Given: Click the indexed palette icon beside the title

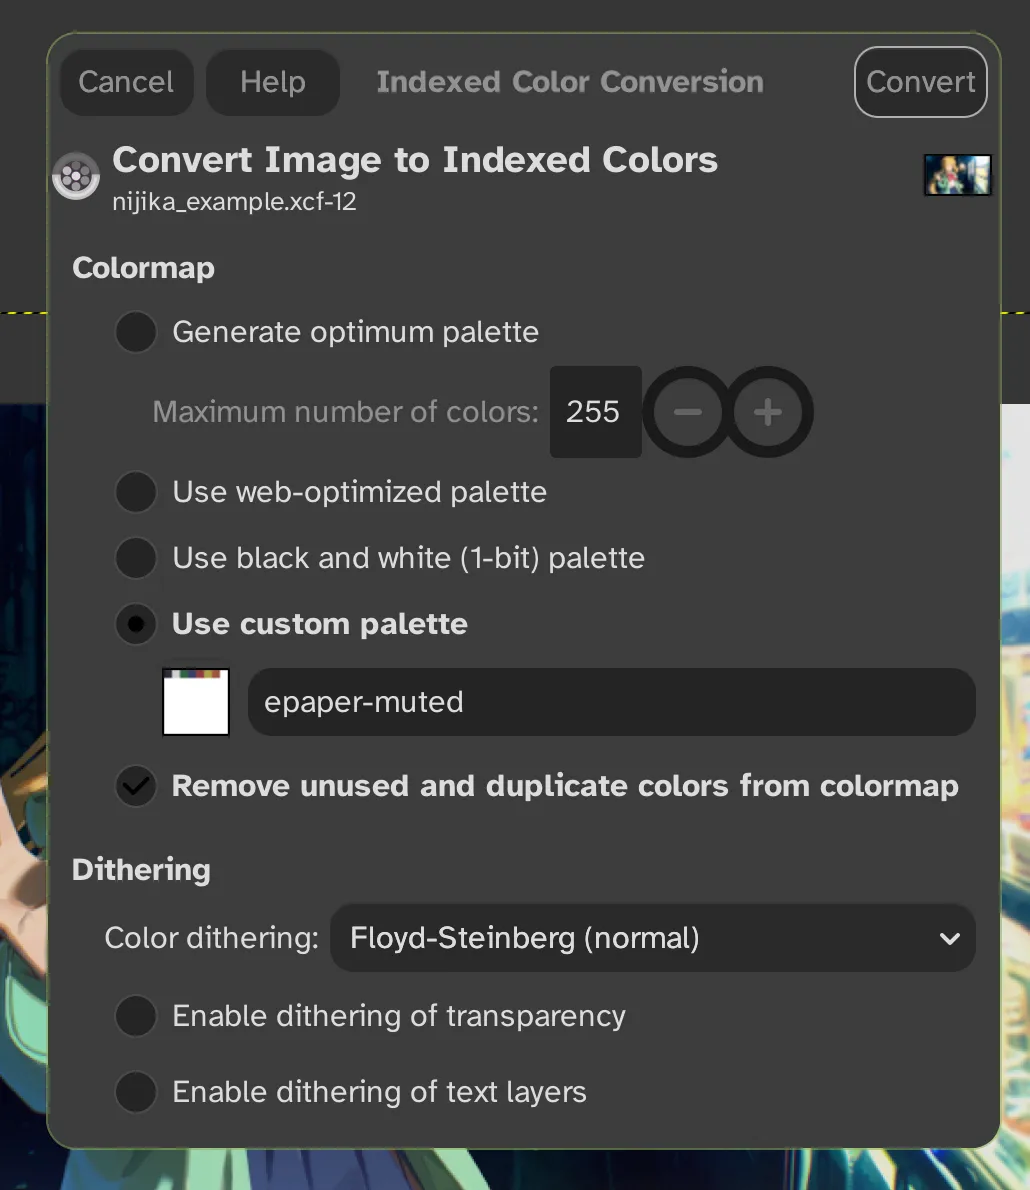Looking at the screenshot, I should point(76,177).
